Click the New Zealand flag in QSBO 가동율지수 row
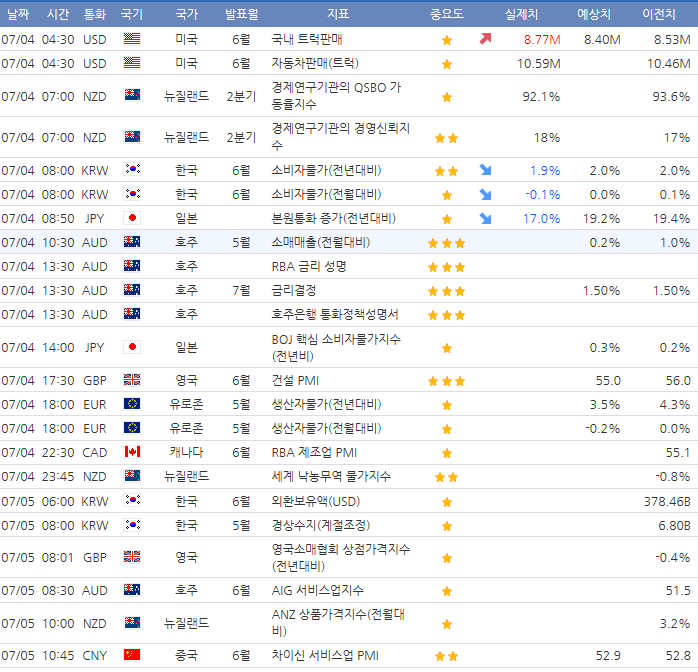The width and height of the screenshot is (698, 672). [x=132, y=95]
